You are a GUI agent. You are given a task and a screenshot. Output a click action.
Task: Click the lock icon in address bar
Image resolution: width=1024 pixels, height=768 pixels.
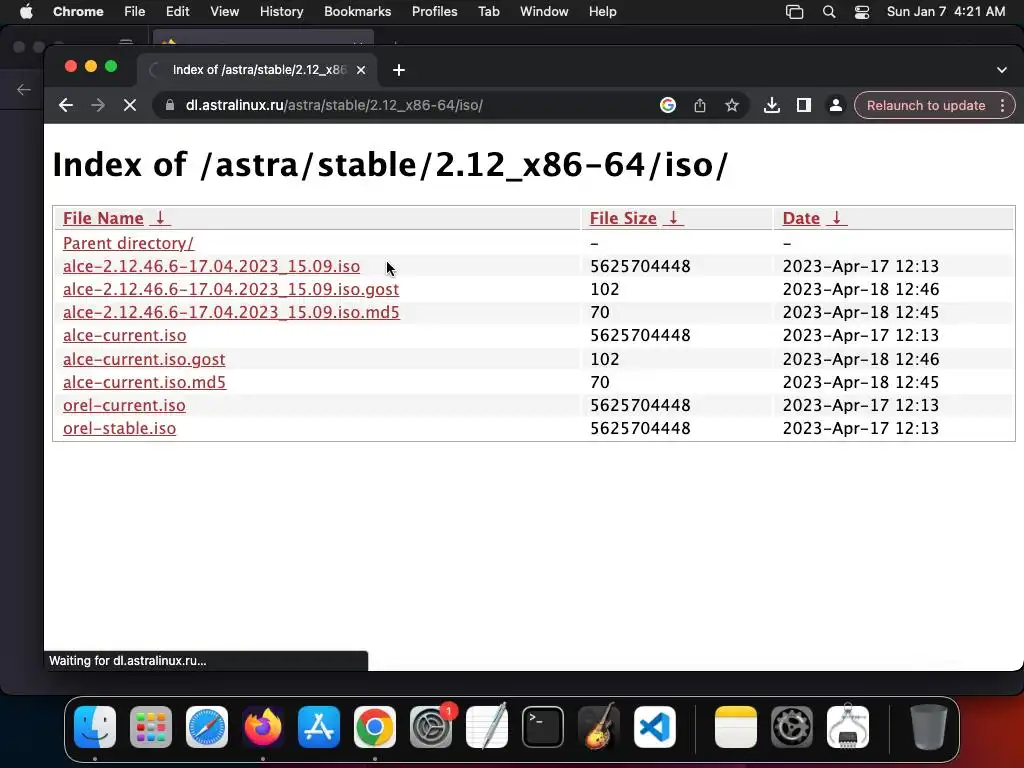coord(170,105)
